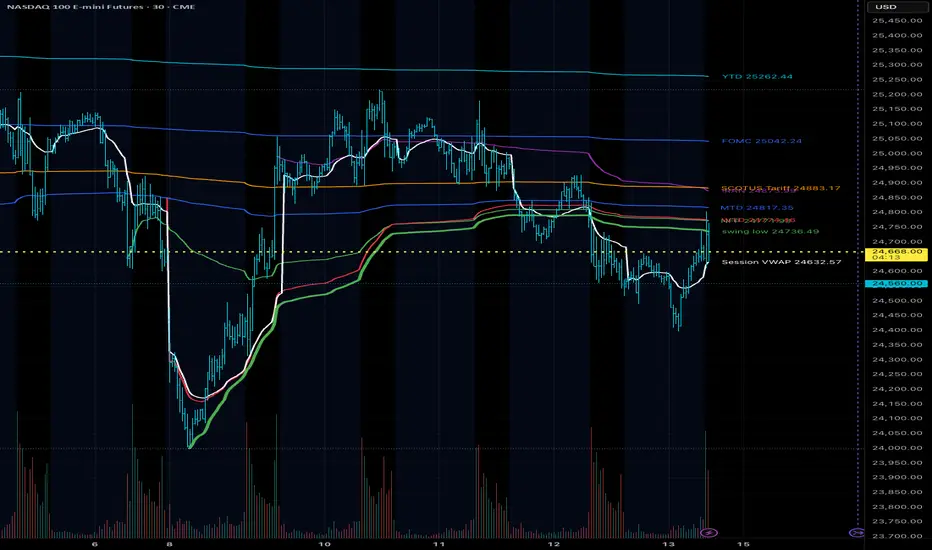932x550 pixels.
Task: Click the 23,700.00 price axis tick
Action: [897, 536]
